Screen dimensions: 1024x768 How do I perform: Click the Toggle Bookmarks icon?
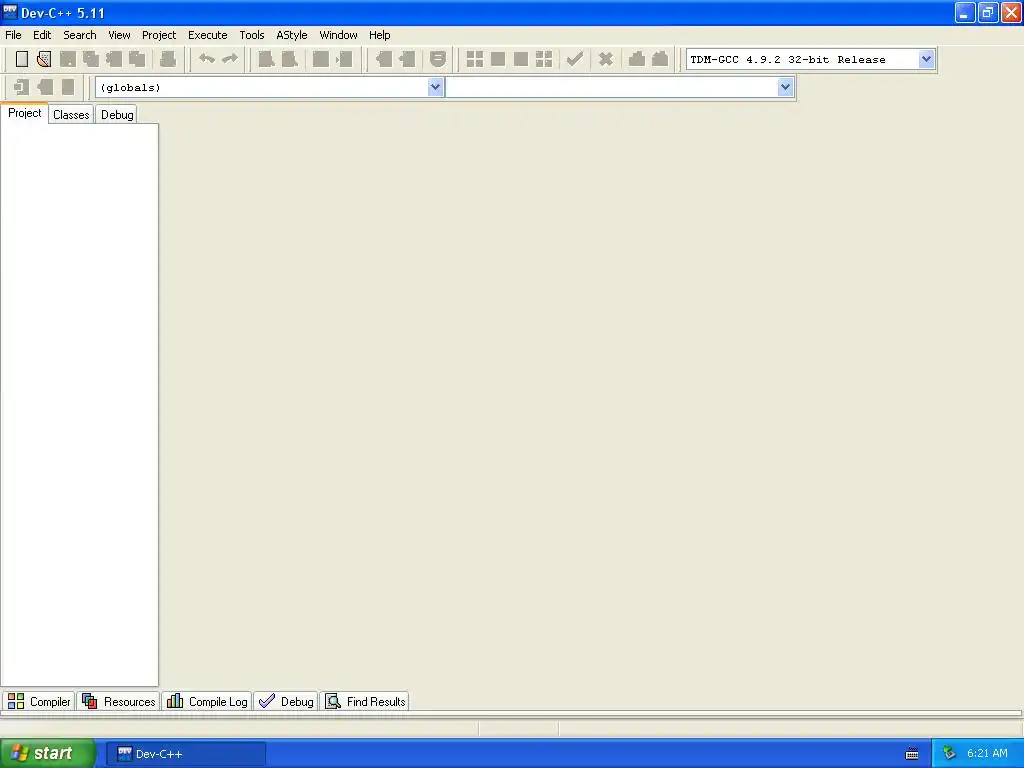click(45, 87)
